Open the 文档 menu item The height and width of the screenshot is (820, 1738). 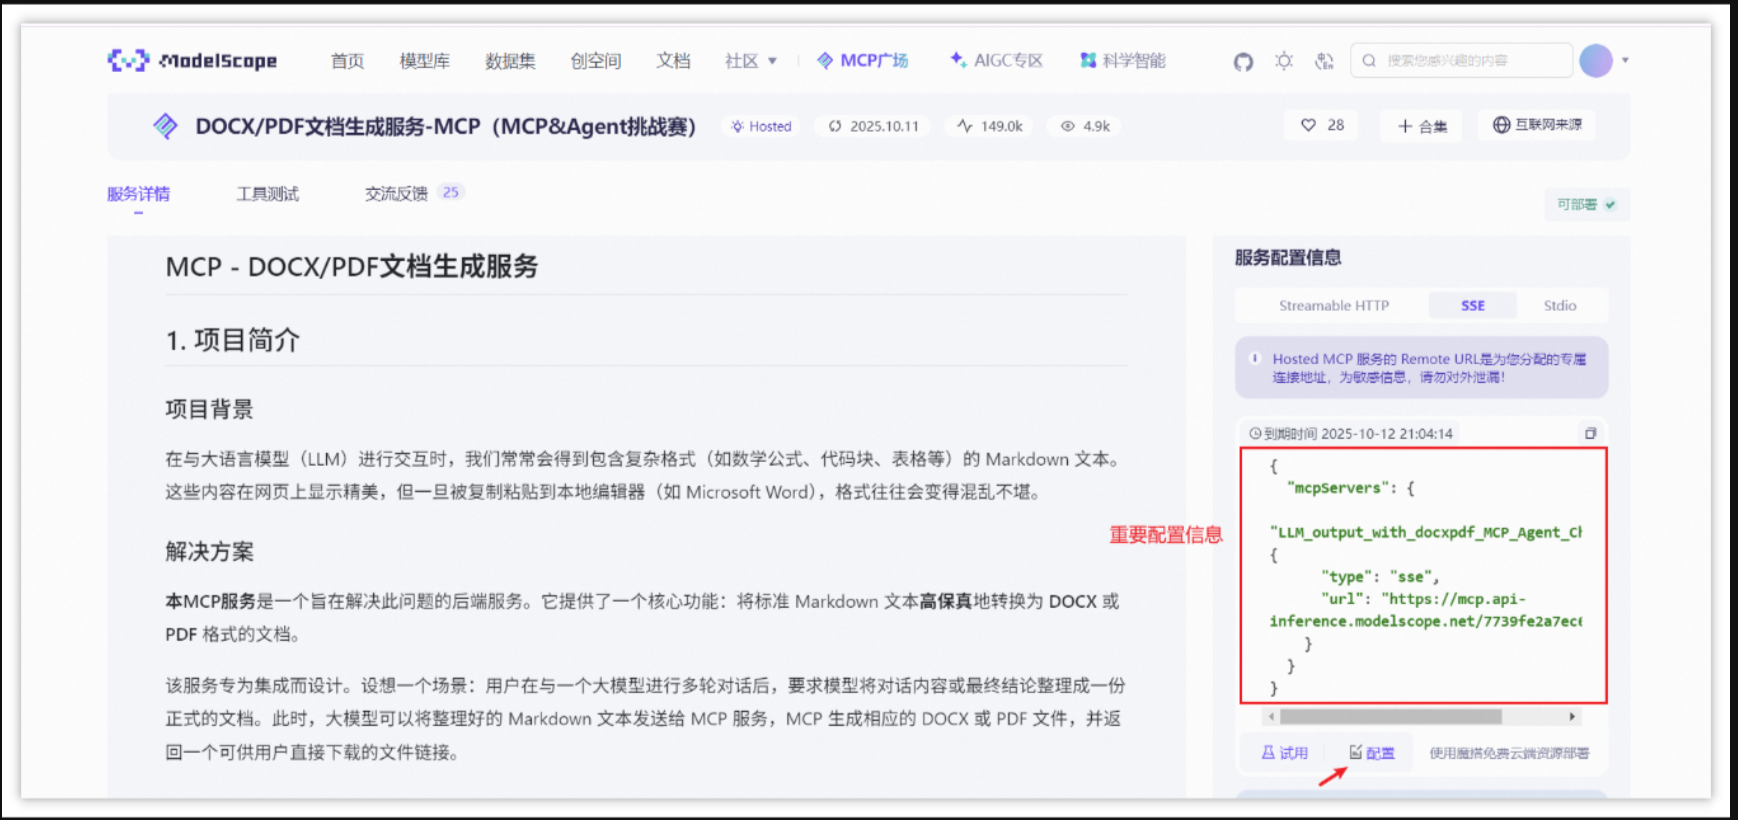pos(673,61)
